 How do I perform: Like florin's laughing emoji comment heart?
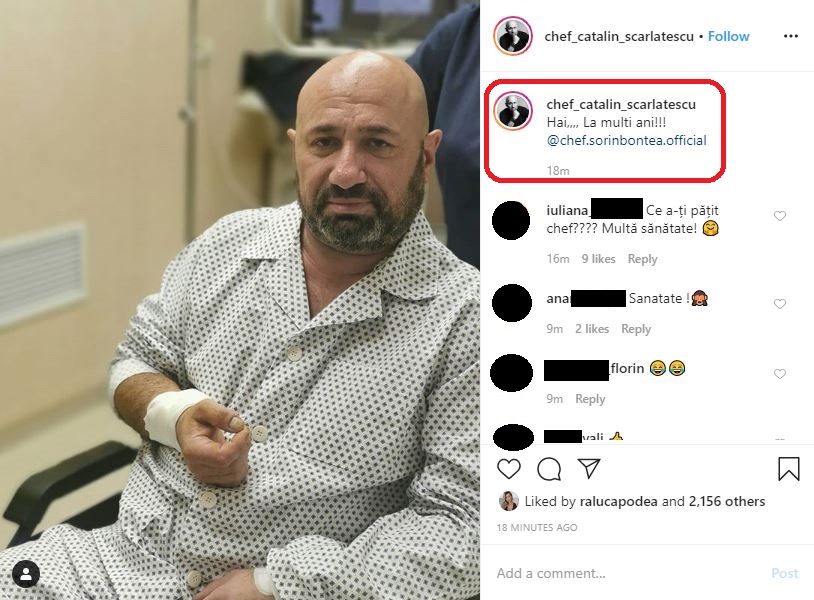pos(780,374)
